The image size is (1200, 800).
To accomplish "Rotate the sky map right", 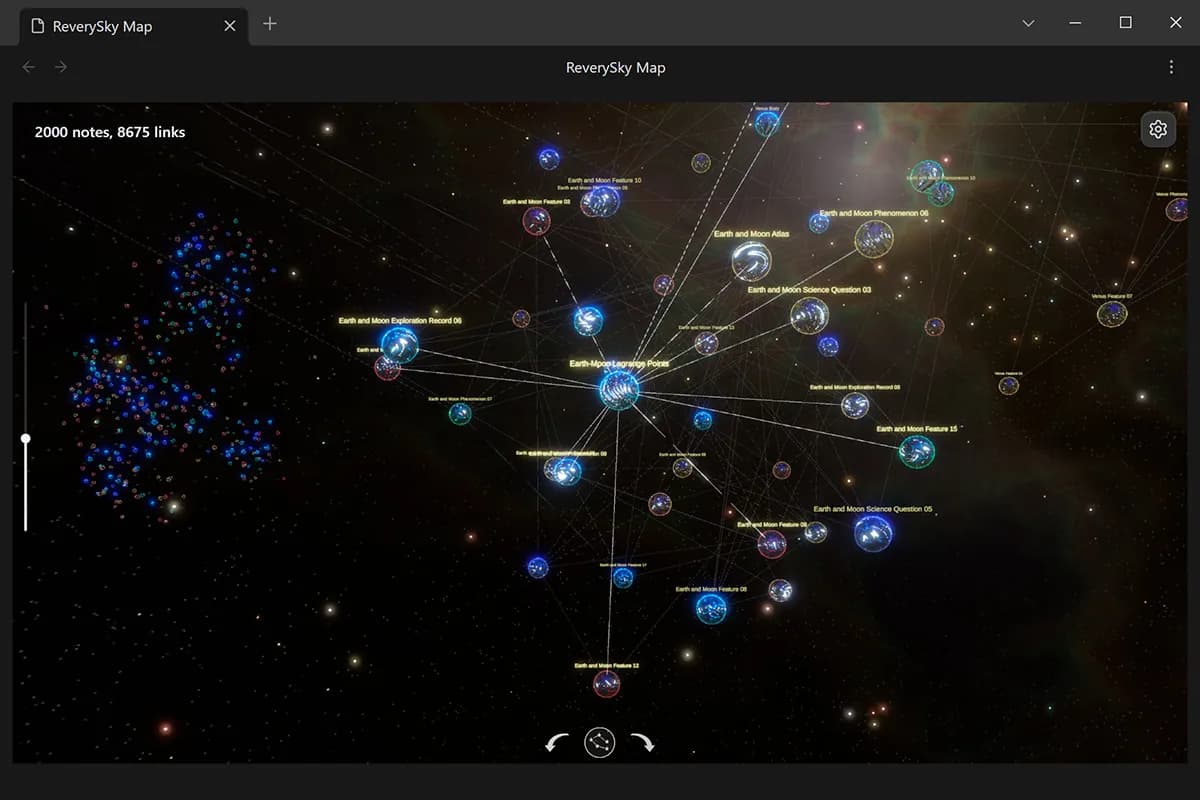I will tap(642, 743).
